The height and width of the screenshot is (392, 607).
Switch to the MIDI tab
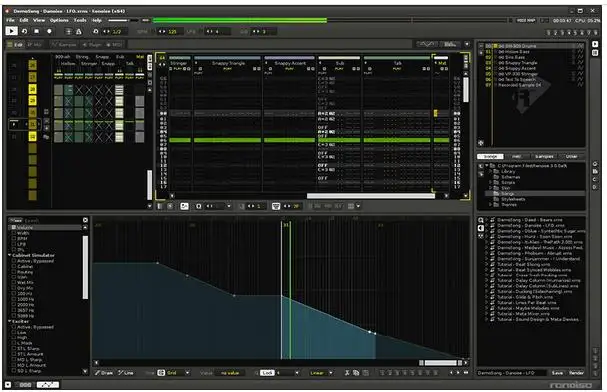114,45
